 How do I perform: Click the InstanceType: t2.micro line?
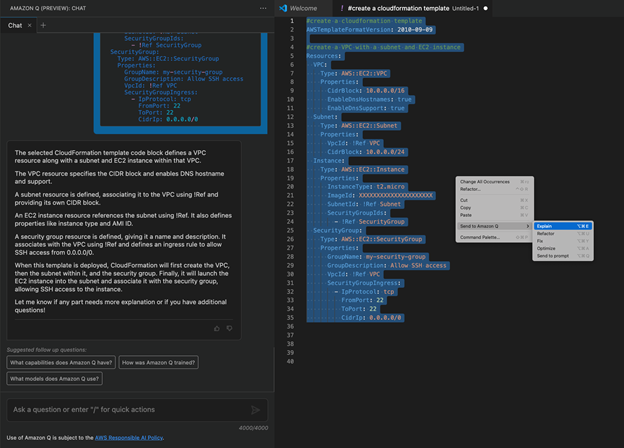pyautogui.click(x=366, y=187)
